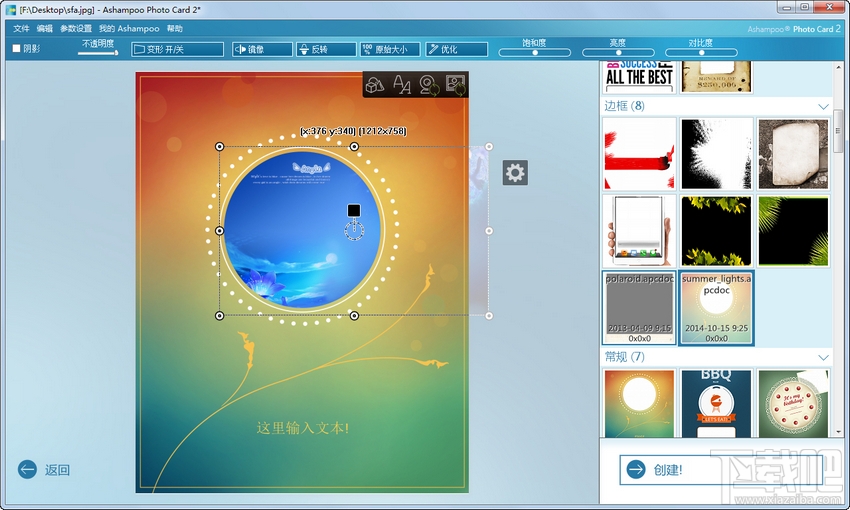Select the summer_lights.apcdoc thumbnail
The image size is (850, 510).
pos(717,308)
